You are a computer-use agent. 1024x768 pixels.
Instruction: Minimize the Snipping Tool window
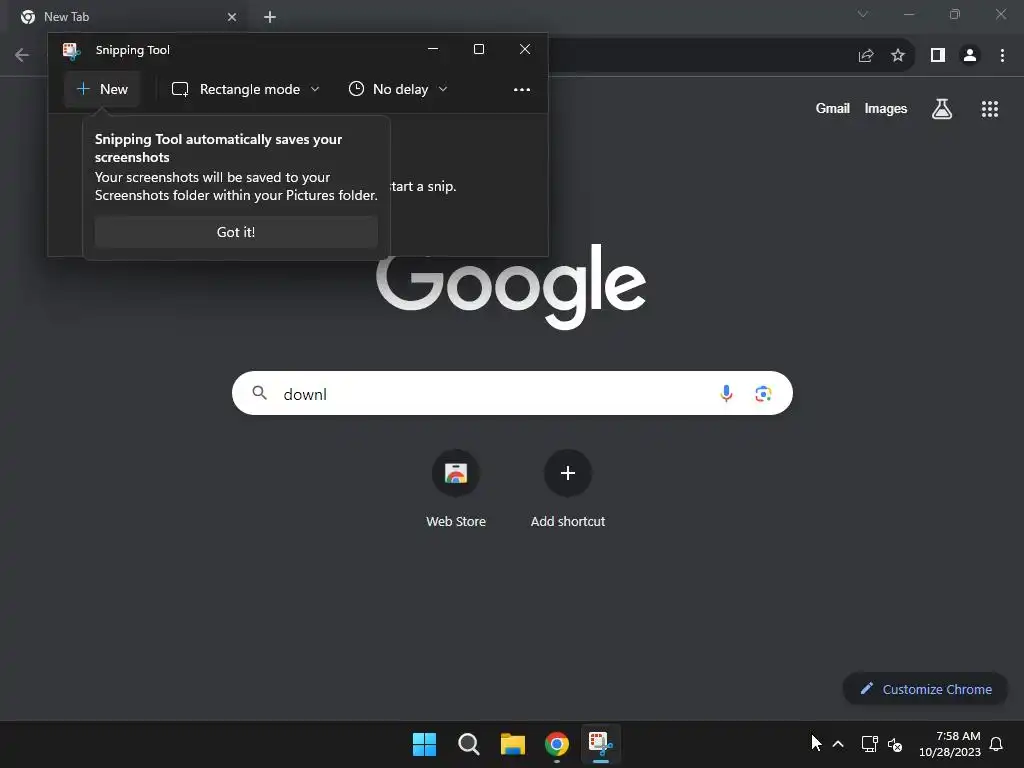coord(432,49)
